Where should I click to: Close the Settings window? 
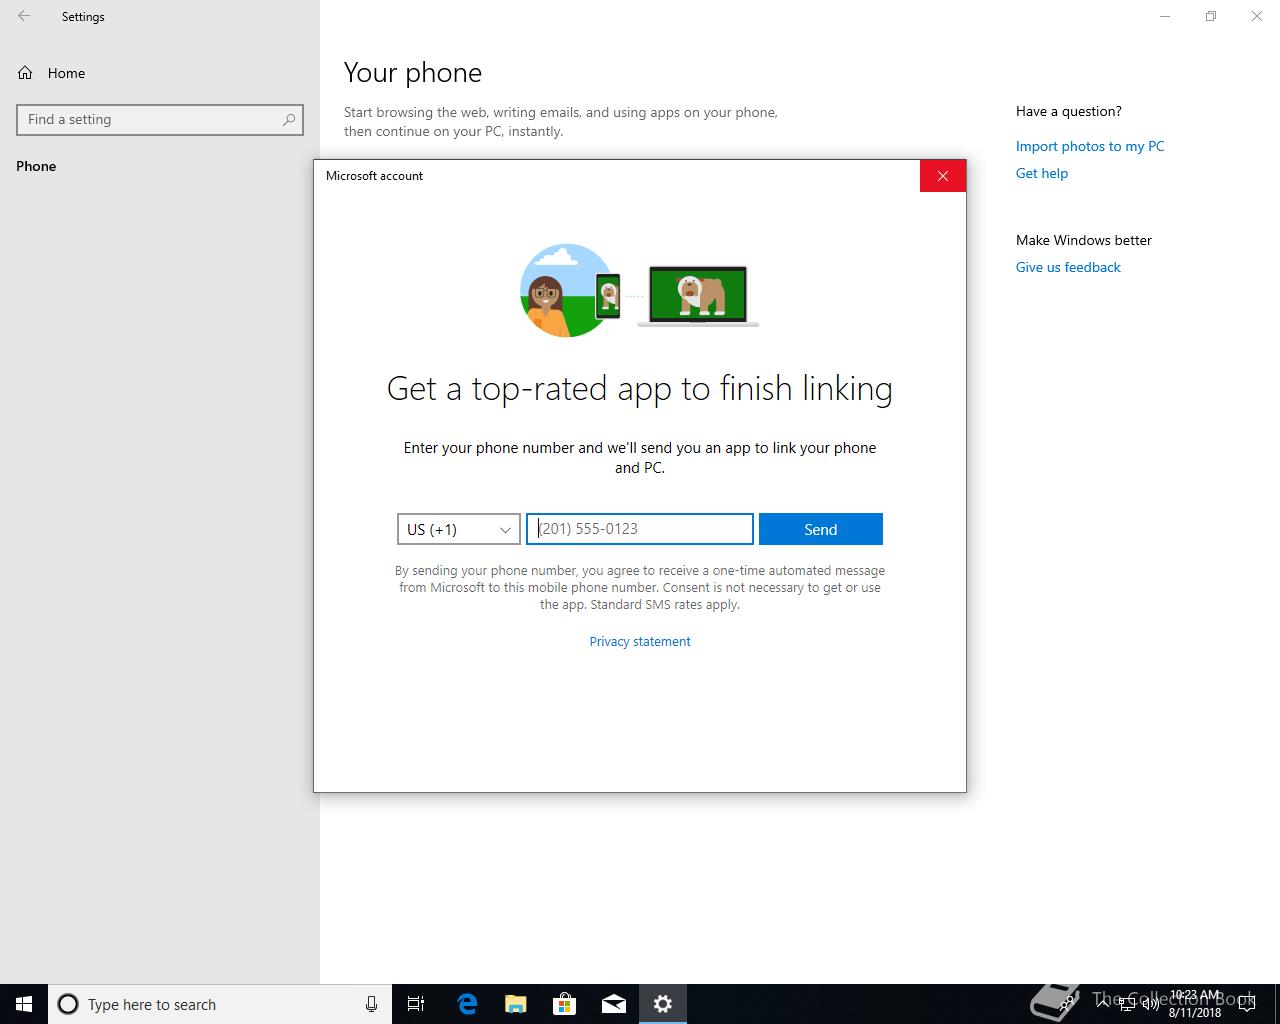1257,16
